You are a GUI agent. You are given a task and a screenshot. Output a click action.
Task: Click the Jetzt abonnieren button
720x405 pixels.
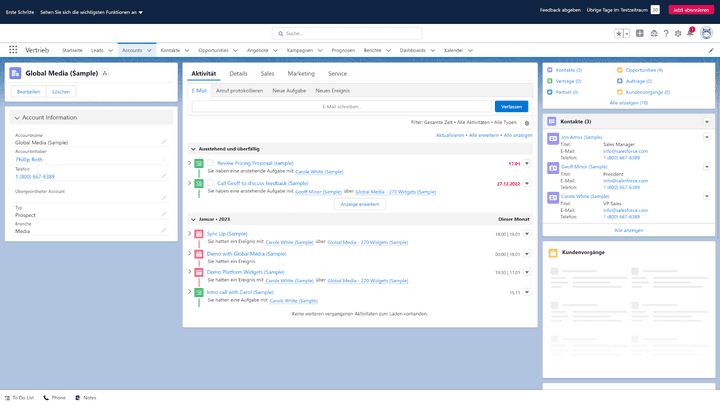pos(691,10)
